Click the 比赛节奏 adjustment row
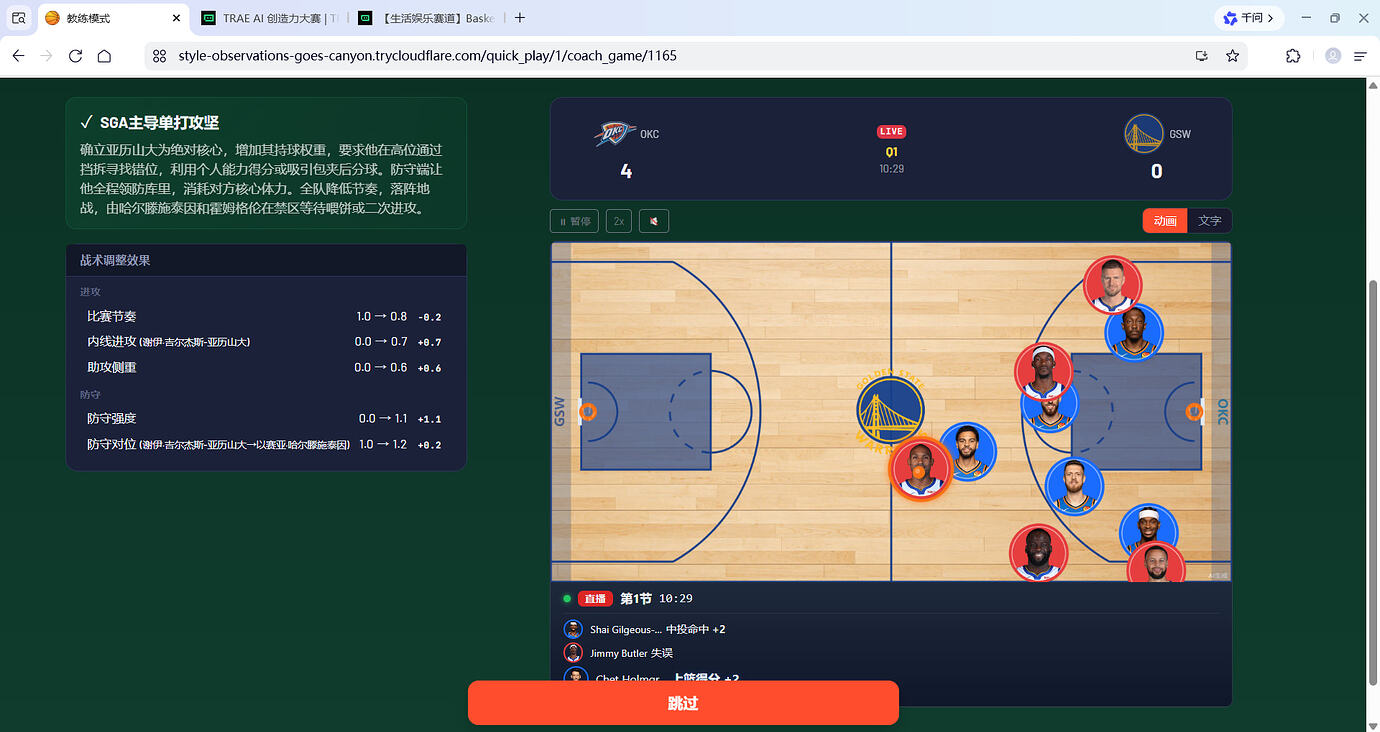1380x732 pixels. click(266, 316)
